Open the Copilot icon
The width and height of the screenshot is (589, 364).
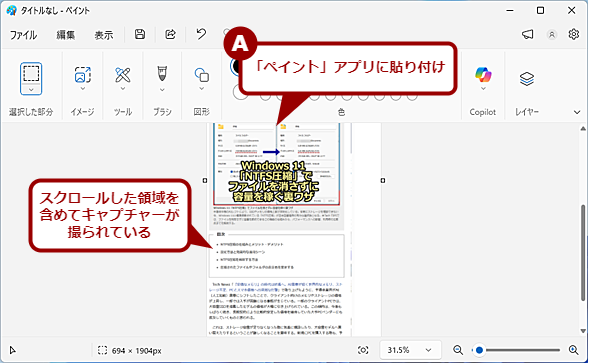pos(483,74)
